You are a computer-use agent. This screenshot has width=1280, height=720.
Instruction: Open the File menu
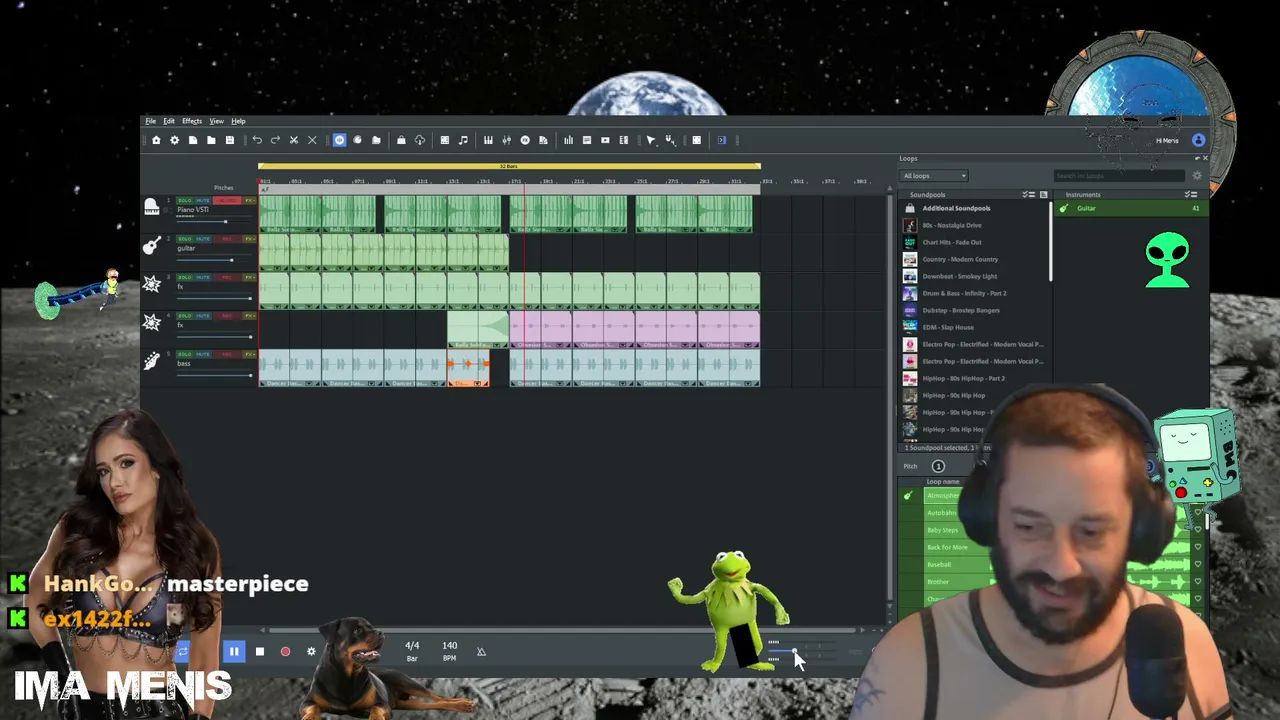tap(150, 121)
